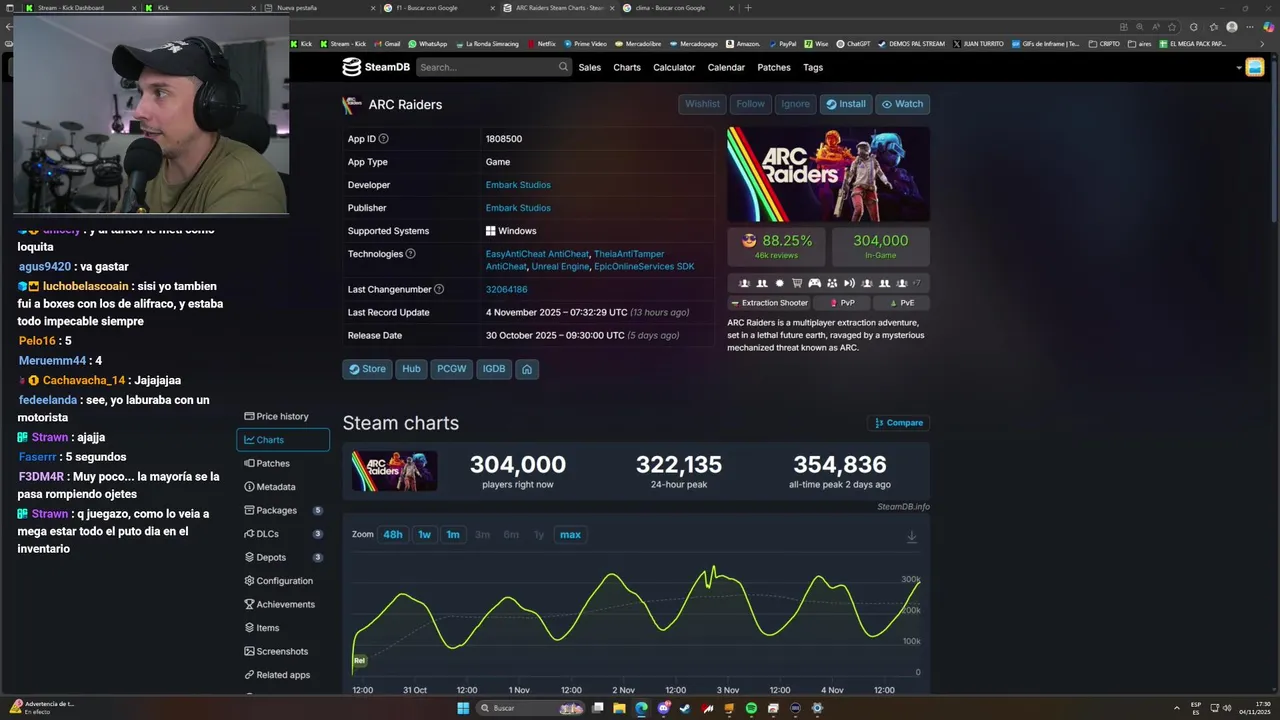Click the ARC Raiders header image
Screen dimensions: 1280x720
828,174
